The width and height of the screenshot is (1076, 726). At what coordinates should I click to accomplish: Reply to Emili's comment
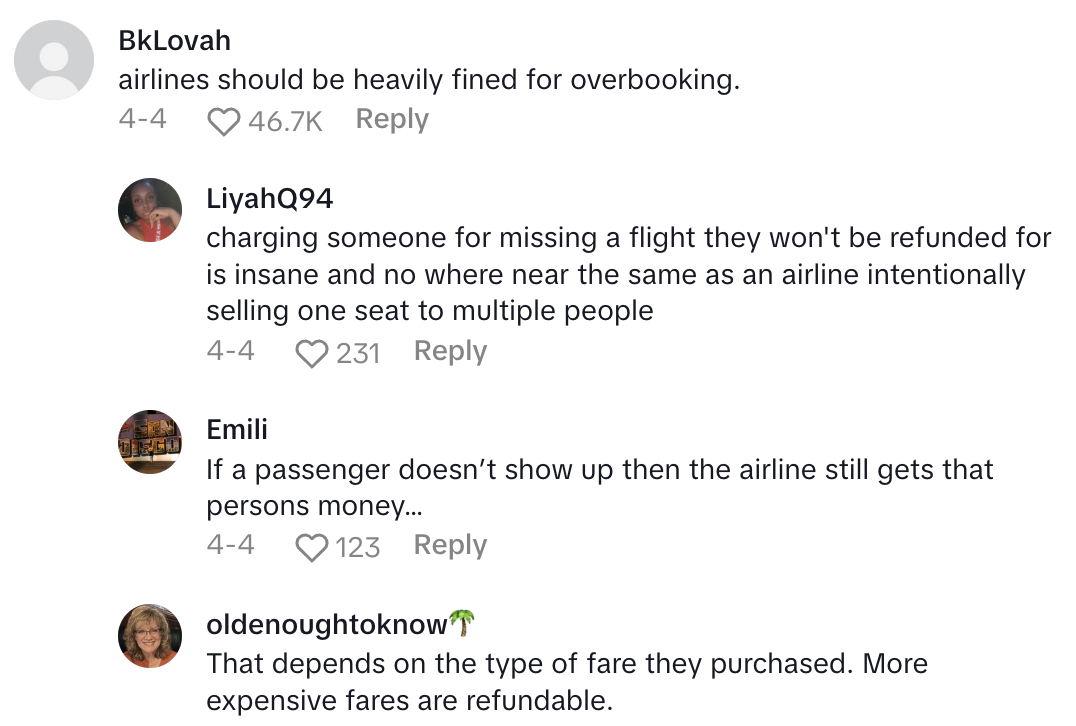coord(450,545)
